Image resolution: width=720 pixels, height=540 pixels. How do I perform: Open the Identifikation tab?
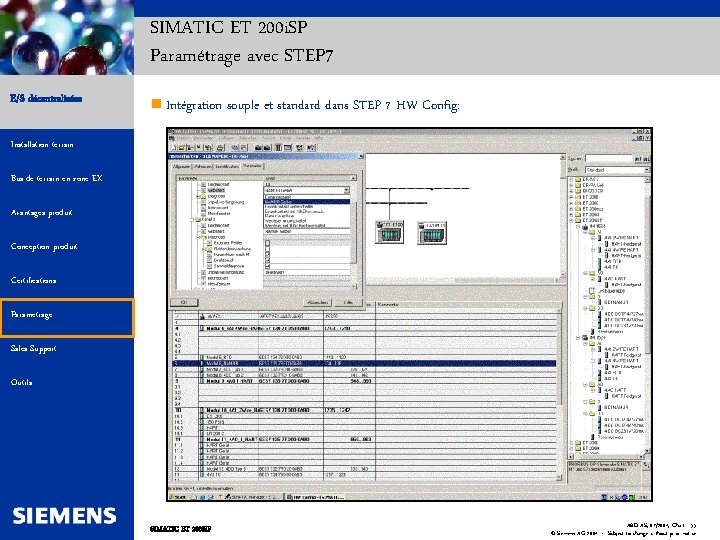pyautogui.click(x=227, y=167)
